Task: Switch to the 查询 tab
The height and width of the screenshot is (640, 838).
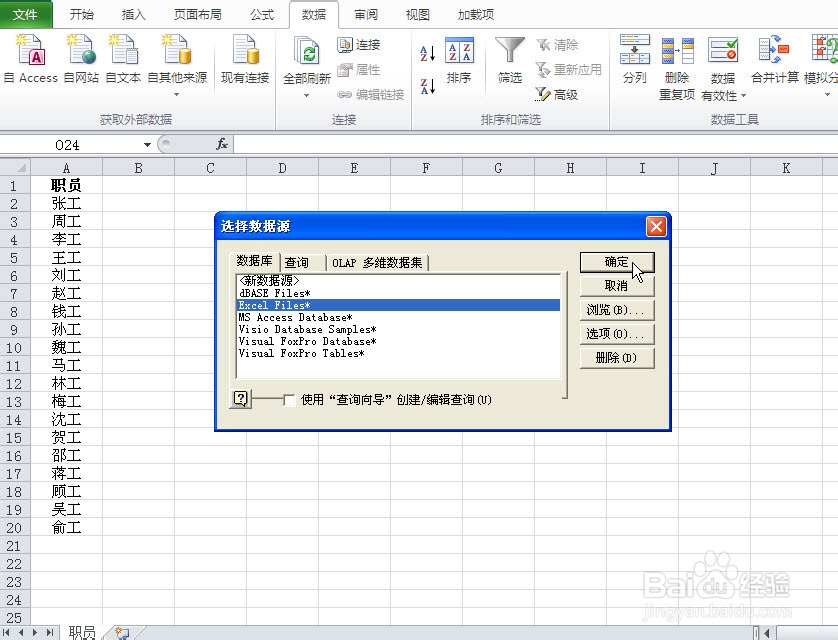Action: pos(300,261)
